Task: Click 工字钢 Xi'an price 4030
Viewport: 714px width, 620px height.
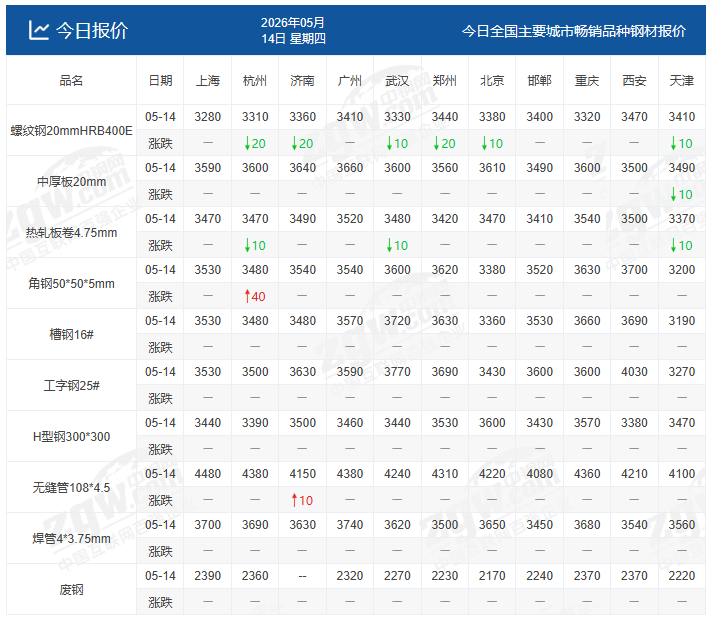Action: pos(634,372)
